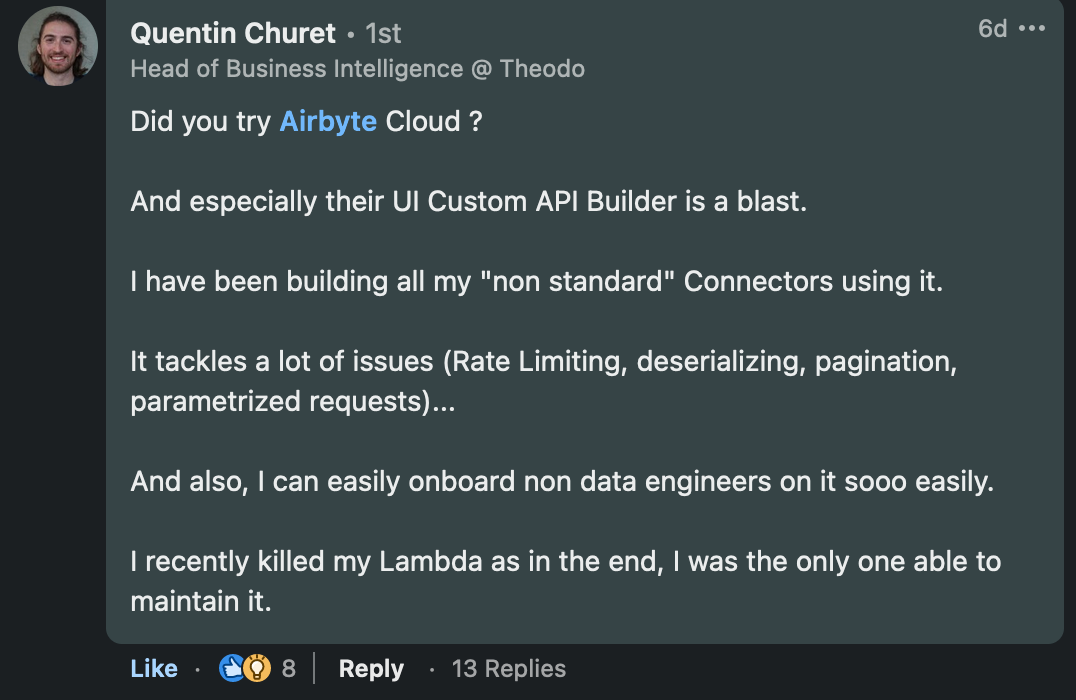The image size is (1076, 700).
Task: Click the word Cloud after Airbyte
Action: point(423,121)
